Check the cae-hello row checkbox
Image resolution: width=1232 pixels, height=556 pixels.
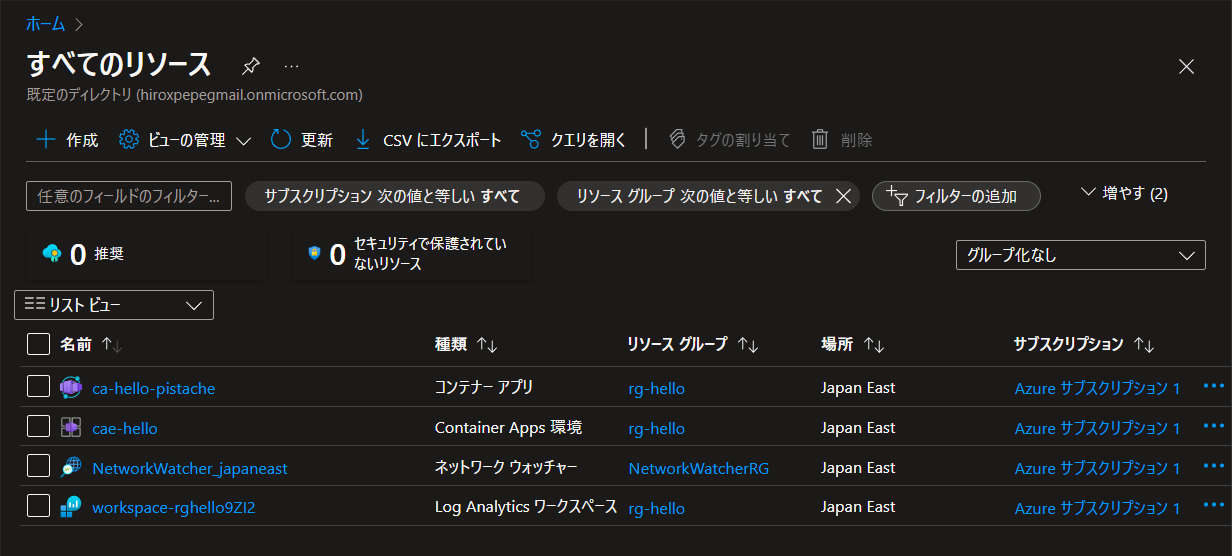(x=38, y=427)
